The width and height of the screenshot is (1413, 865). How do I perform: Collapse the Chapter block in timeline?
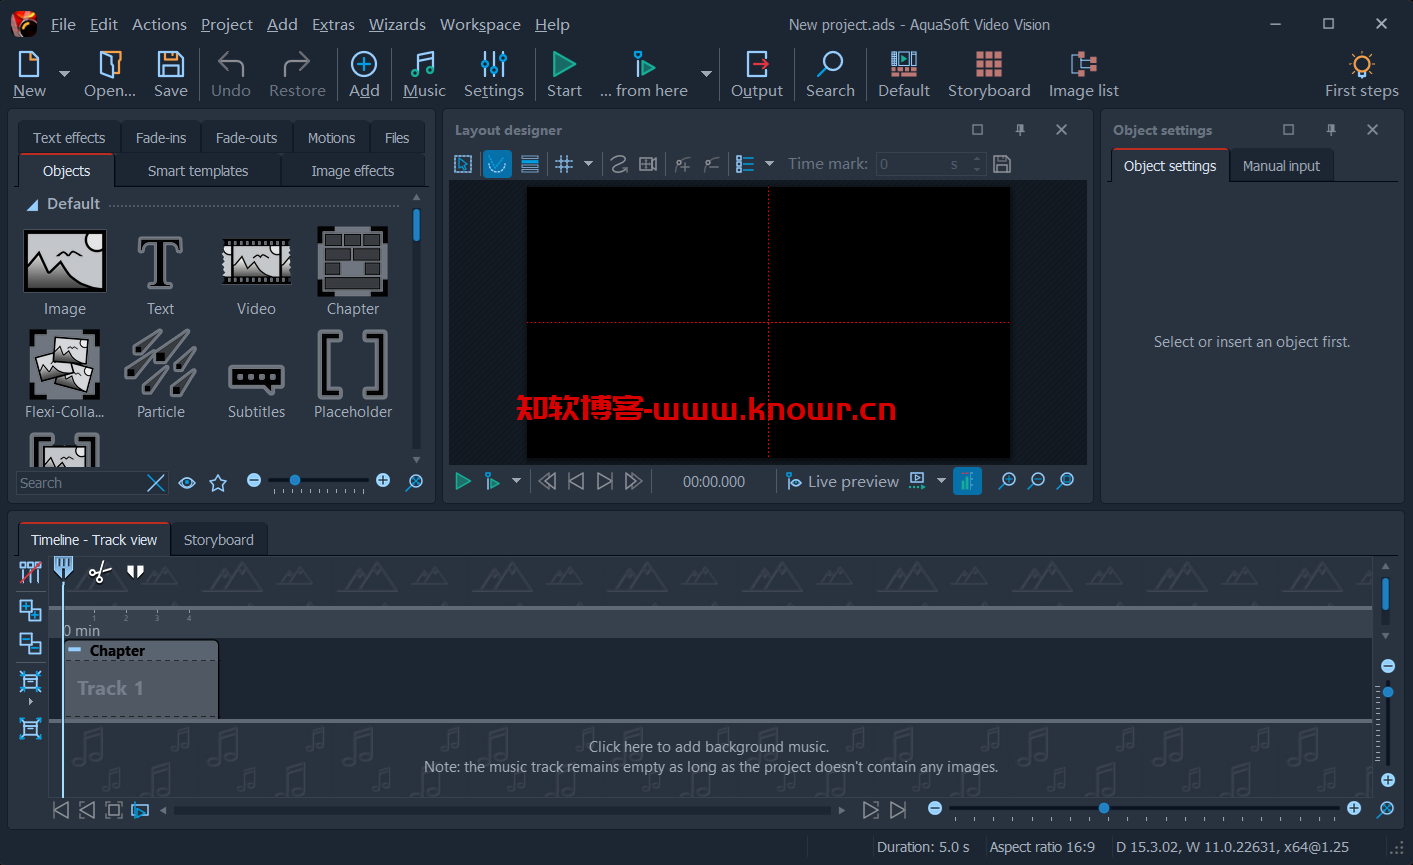point(75,650)
